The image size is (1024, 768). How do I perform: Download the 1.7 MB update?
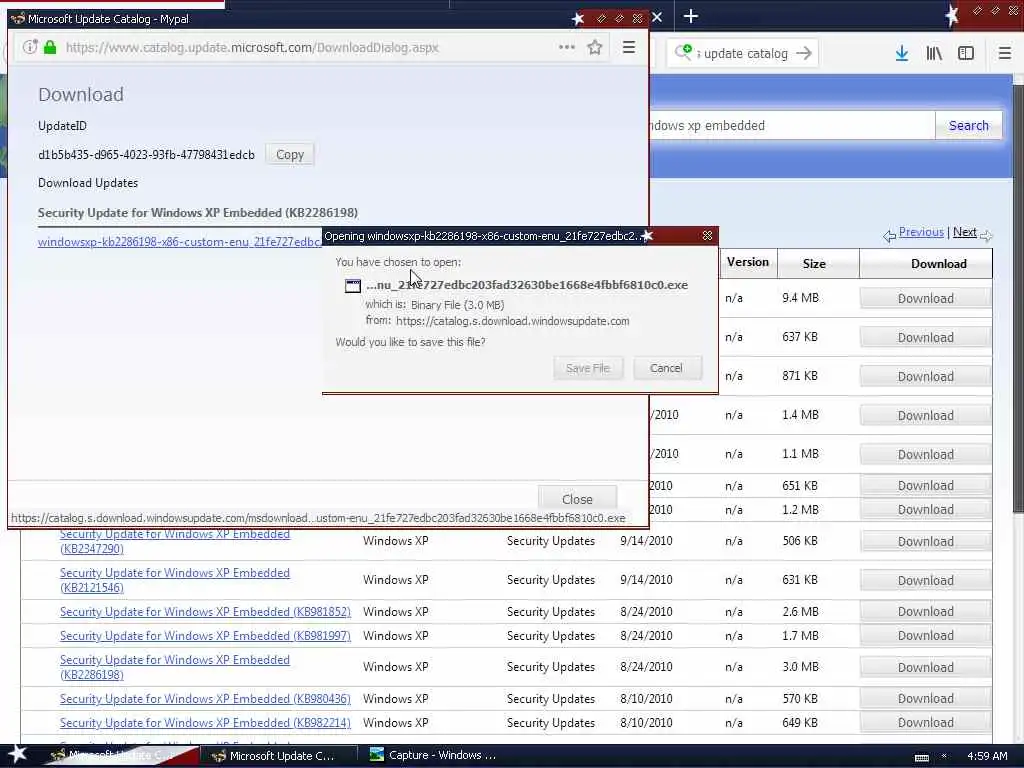[x=925, y=635]
